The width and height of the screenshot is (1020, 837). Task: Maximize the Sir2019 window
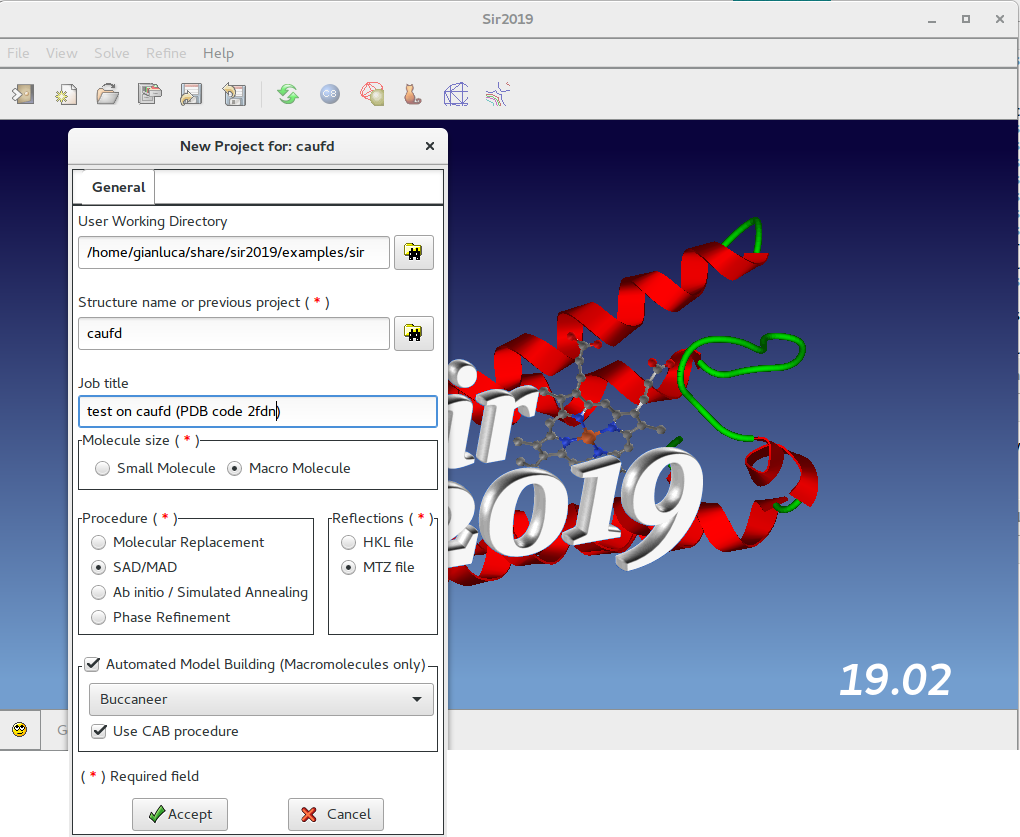coord(966,20)
